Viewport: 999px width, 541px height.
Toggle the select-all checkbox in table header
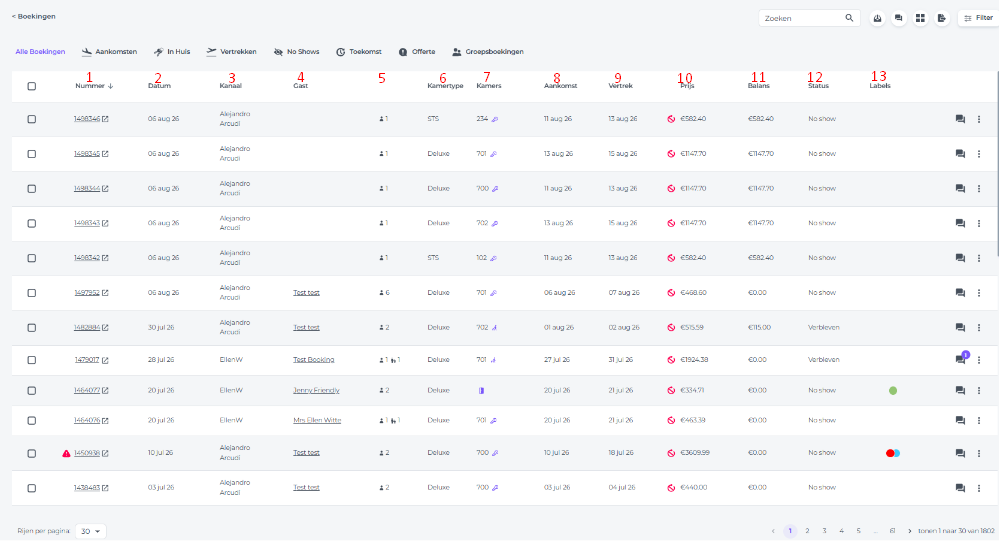pos(32,87)
